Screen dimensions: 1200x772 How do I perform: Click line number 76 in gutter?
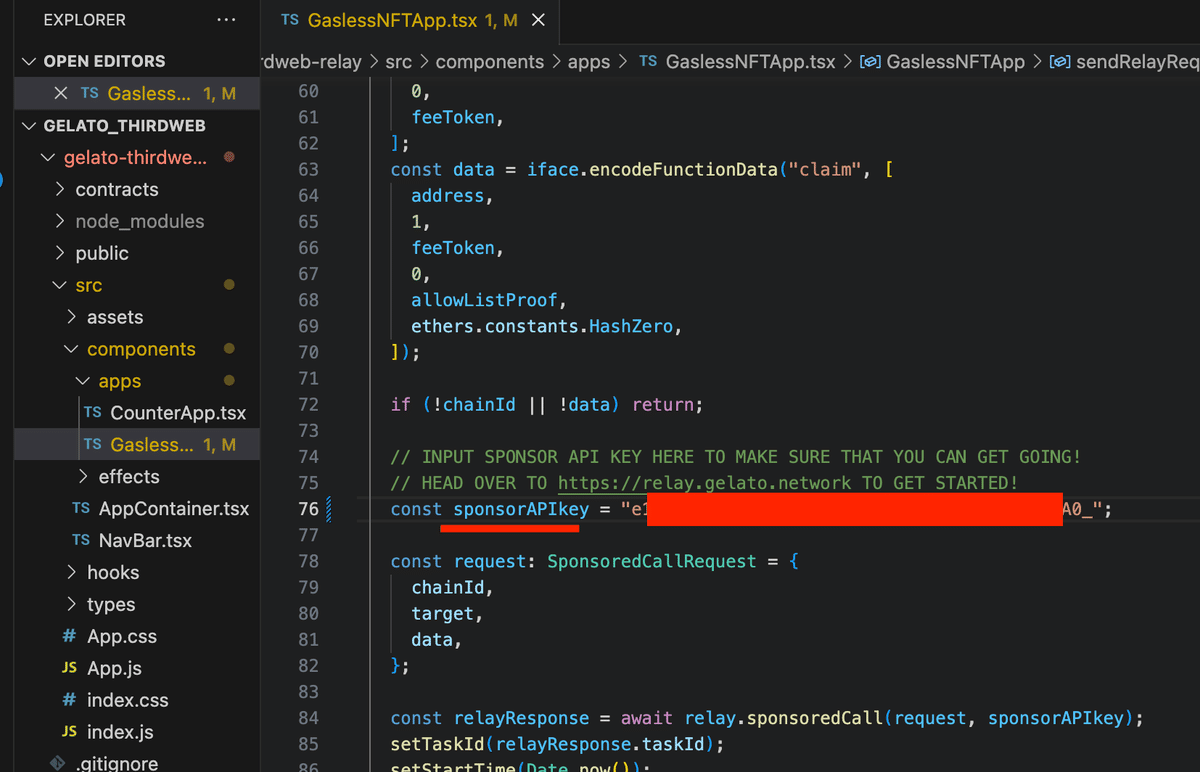pyautogui.click(x=308, y=509)
